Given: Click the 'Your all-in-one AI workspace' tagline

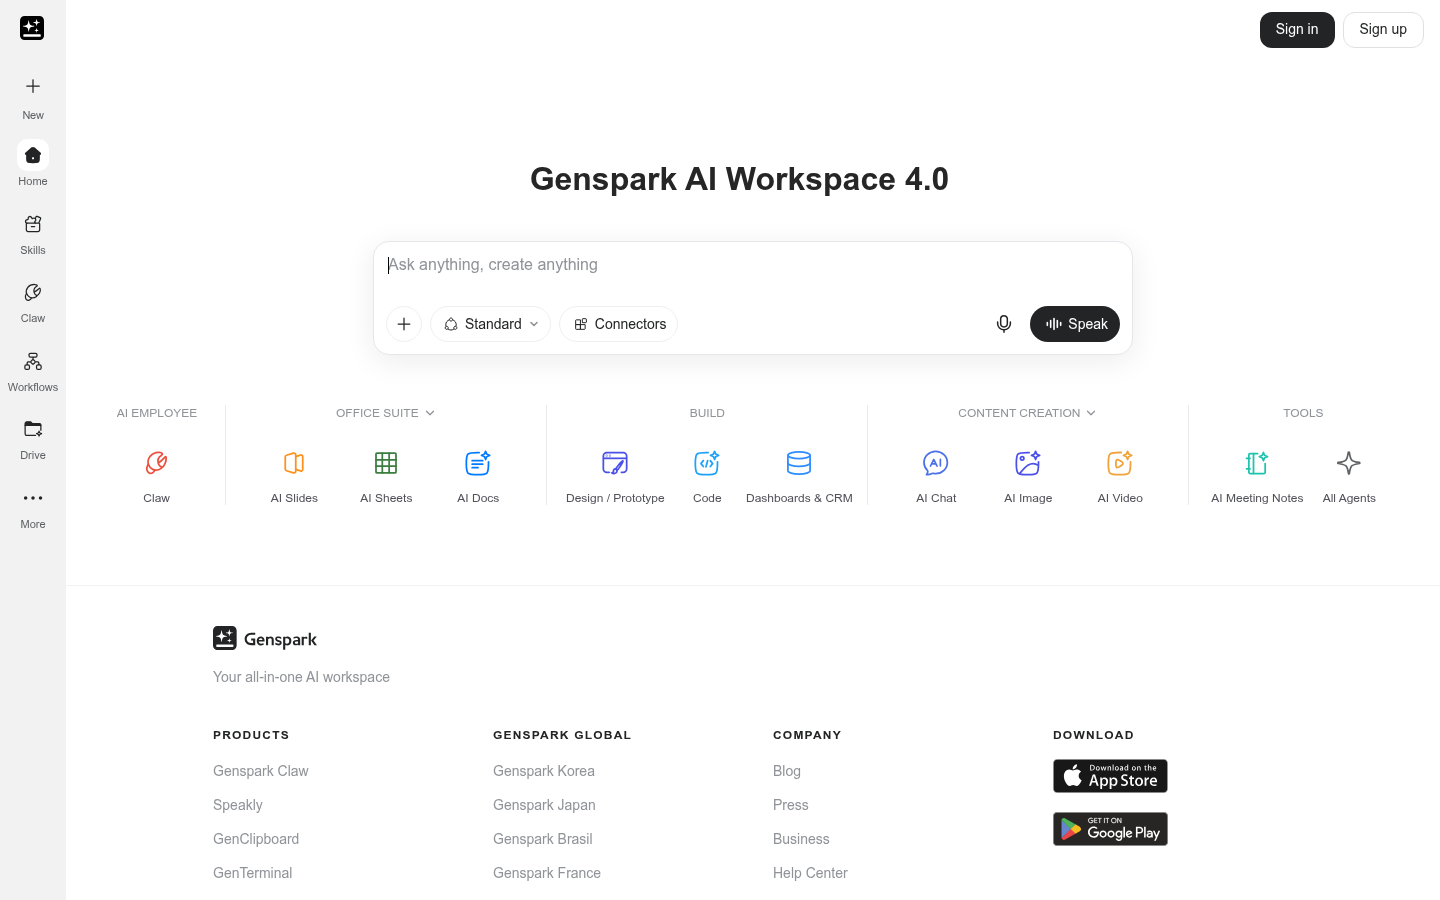Looking at the screenshot, I should tap(301, 677).
